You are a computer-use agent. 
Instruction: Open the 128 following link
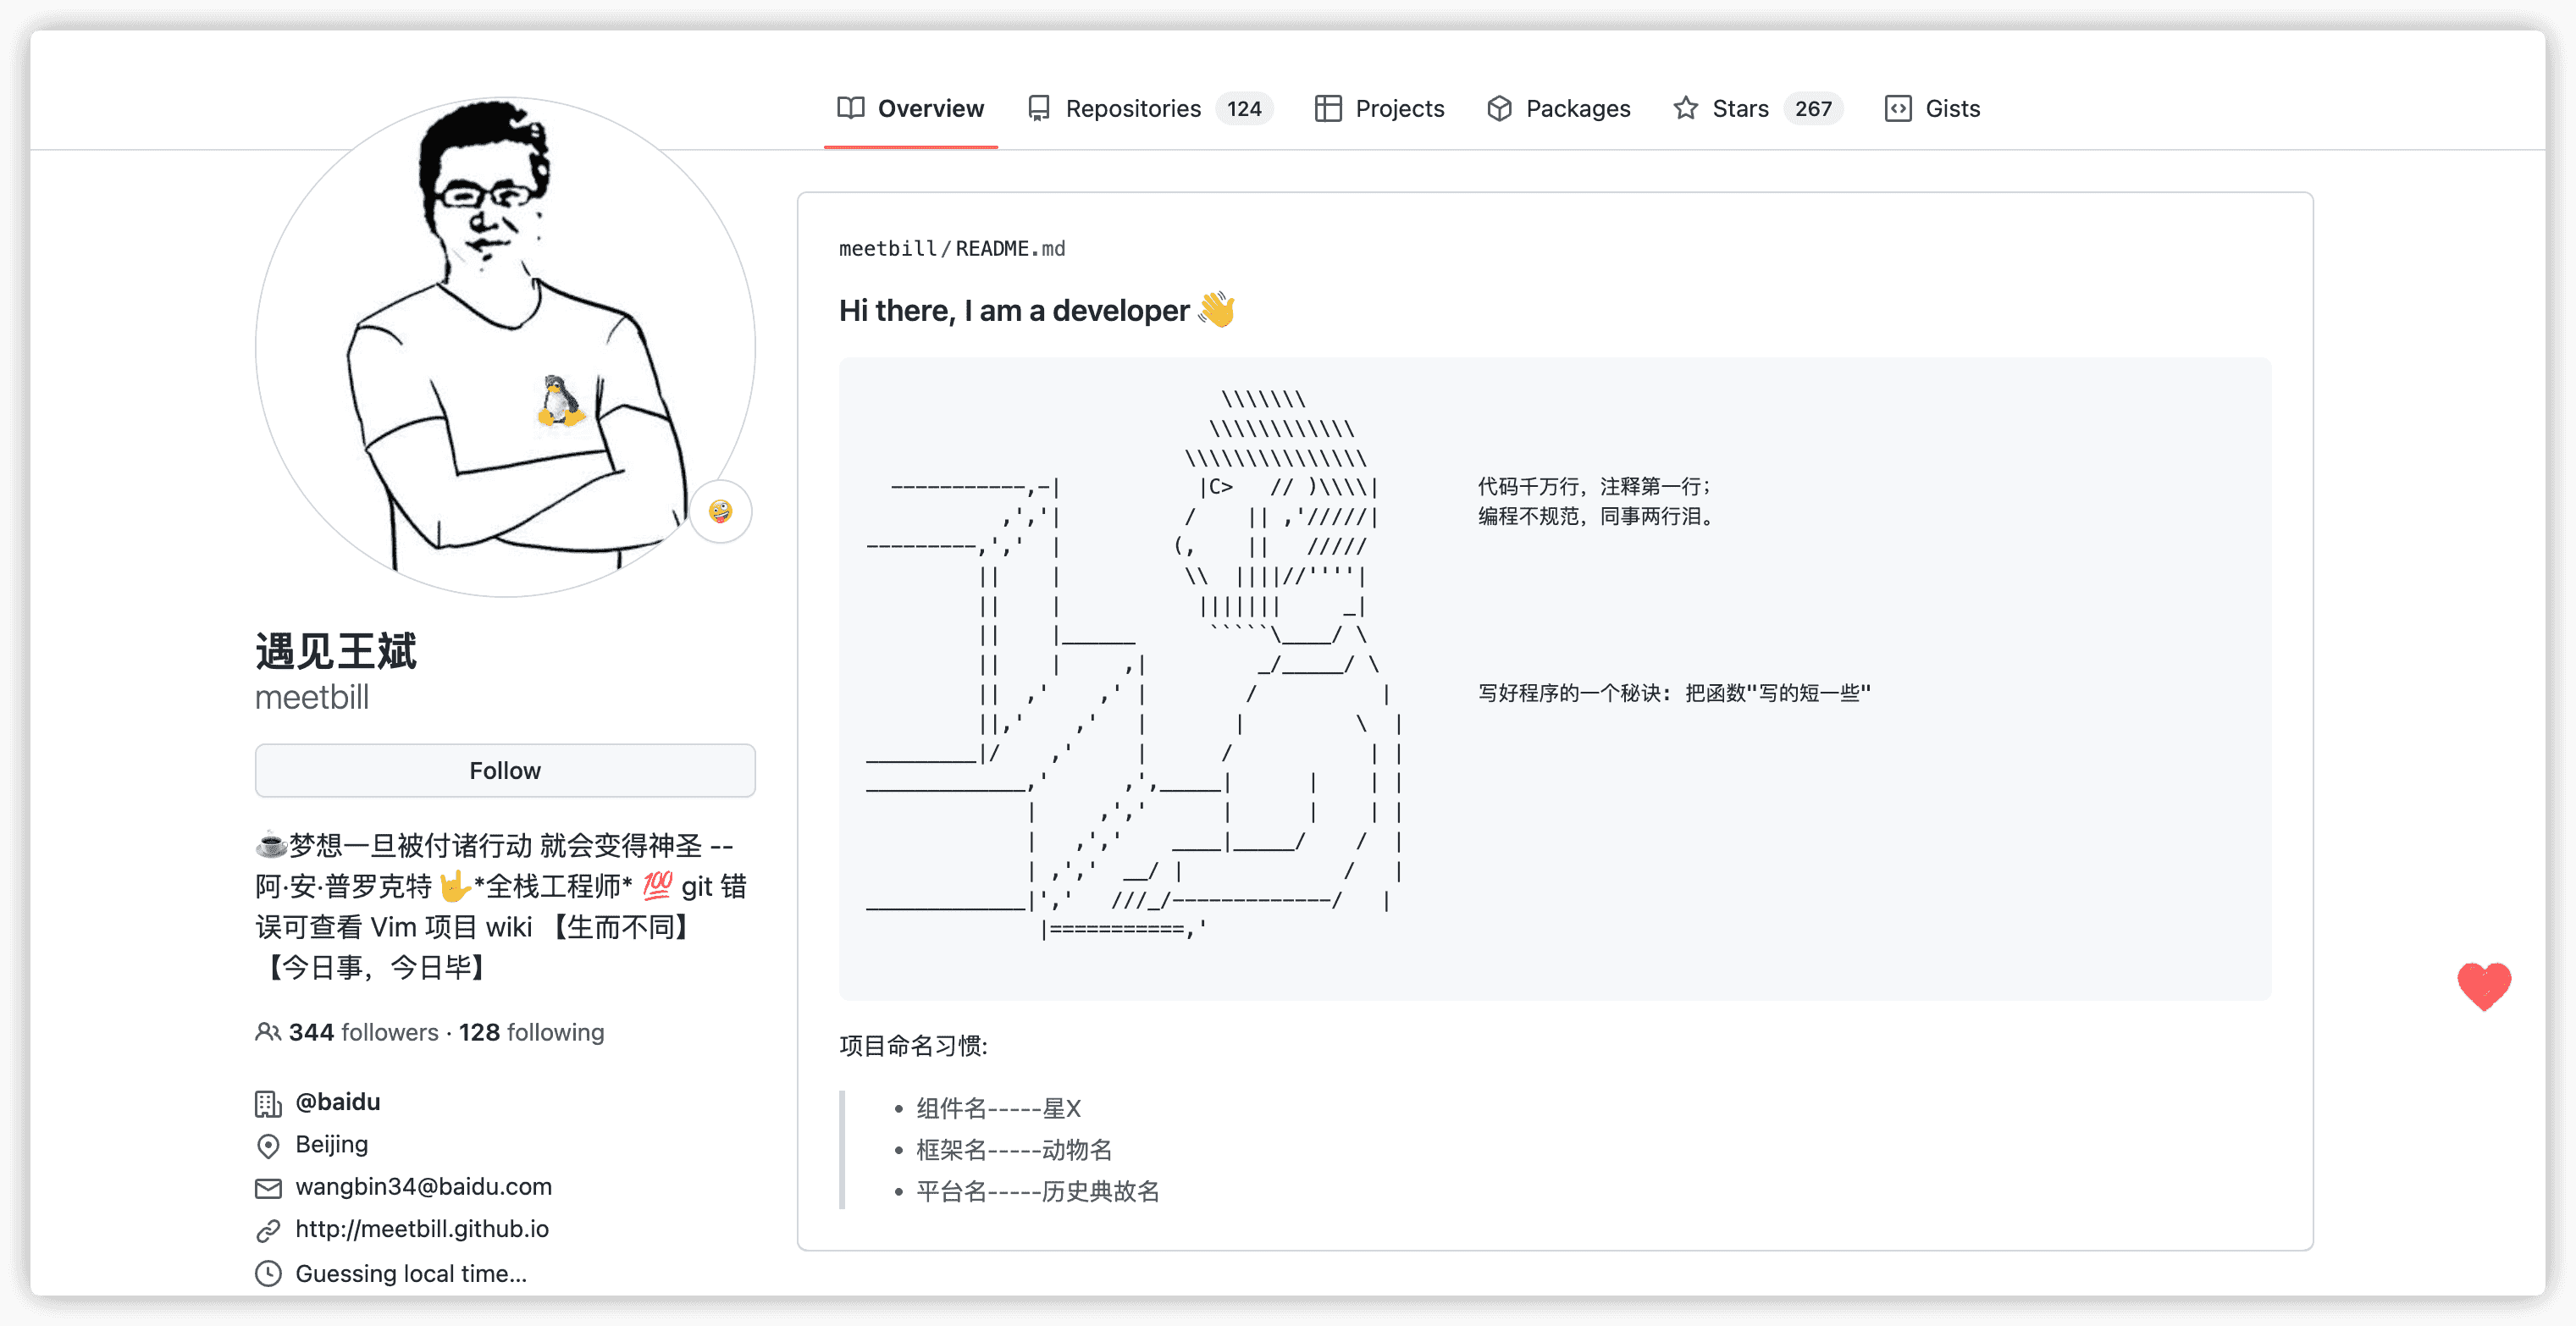[531, 1032]
